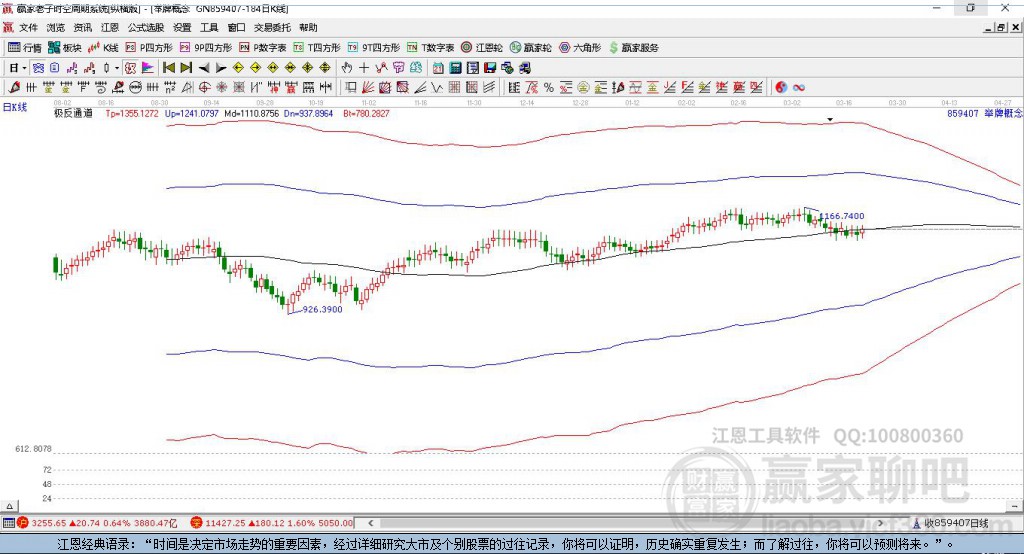Expand the candlestick style dropdown arrow
The image size is (1024, 554).
tap(117, 68)
